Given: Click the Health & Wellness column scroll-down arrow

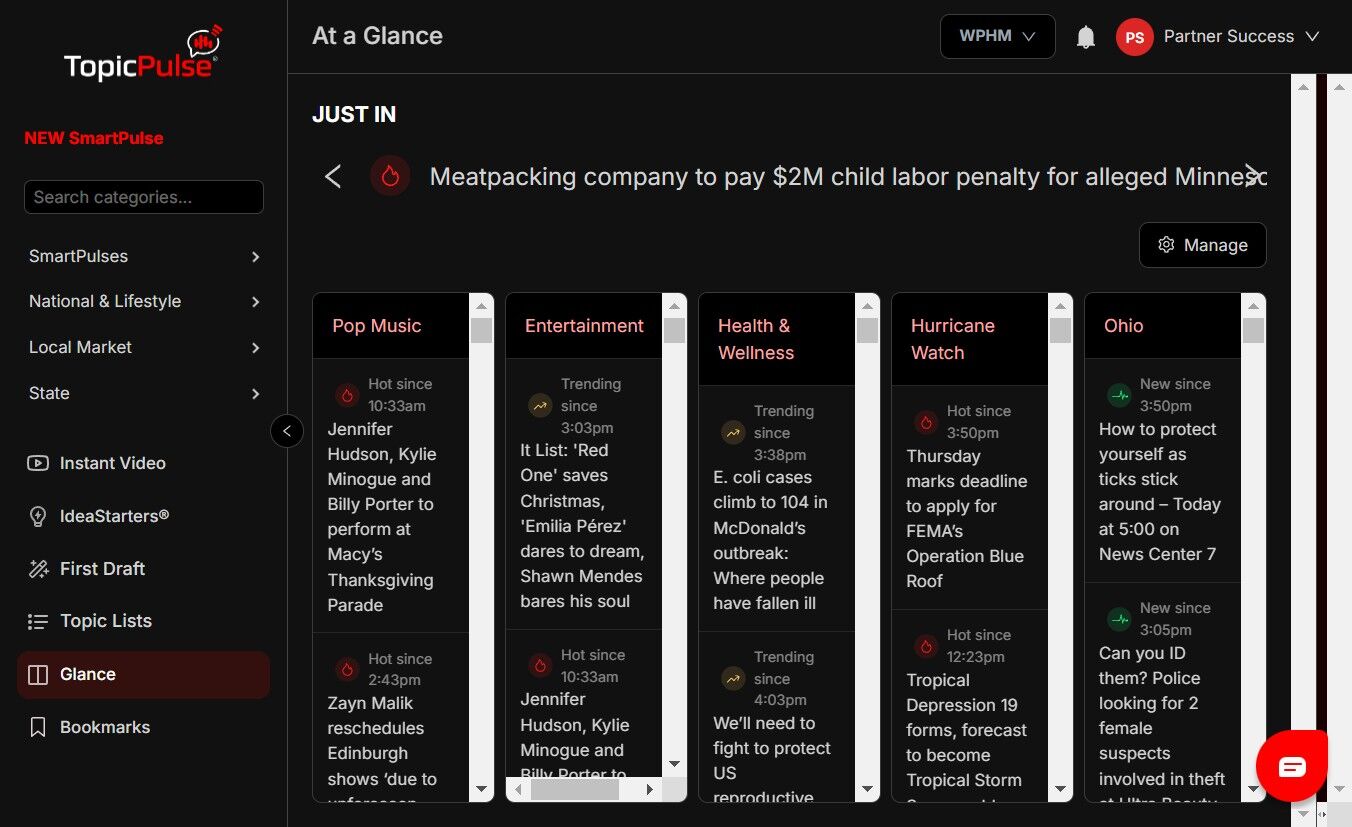Looking at the screenshot, I should click(867, 790).
